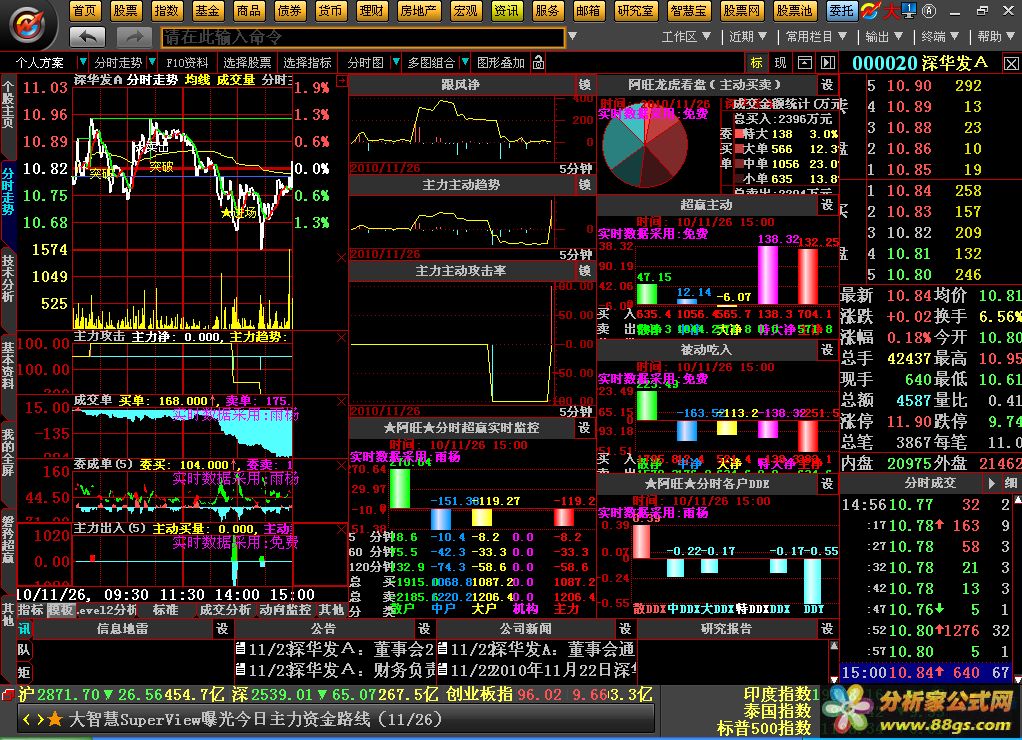The width and height of the screenshot is (1022, 740).
Task: Open the 多图组合 dropdown arrow
Action: coord(465,63)
